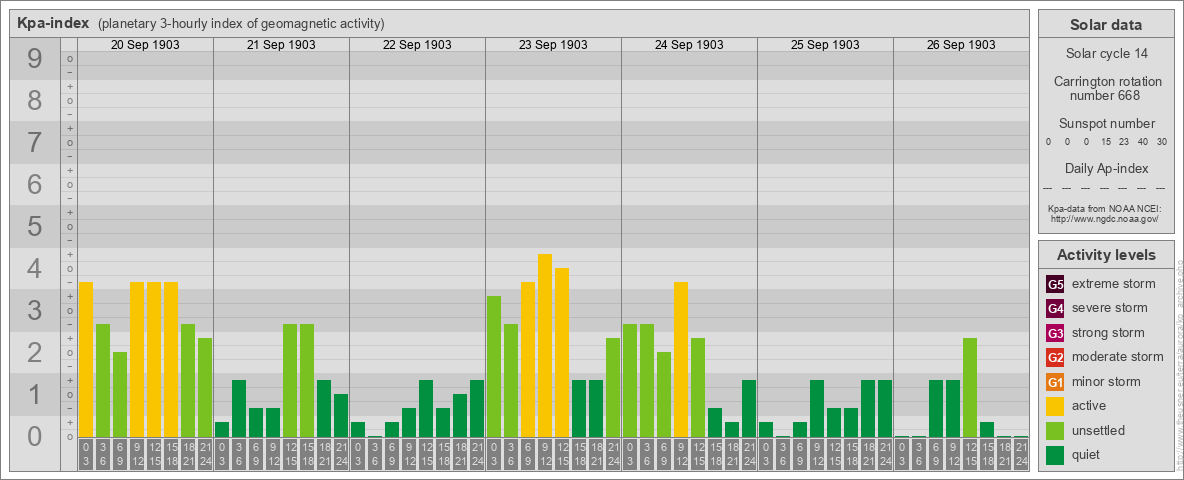Screen dimensions: 1184x480
Task: Click the 'Carrington rotation number 668' text
Action: pos(1107,88)
